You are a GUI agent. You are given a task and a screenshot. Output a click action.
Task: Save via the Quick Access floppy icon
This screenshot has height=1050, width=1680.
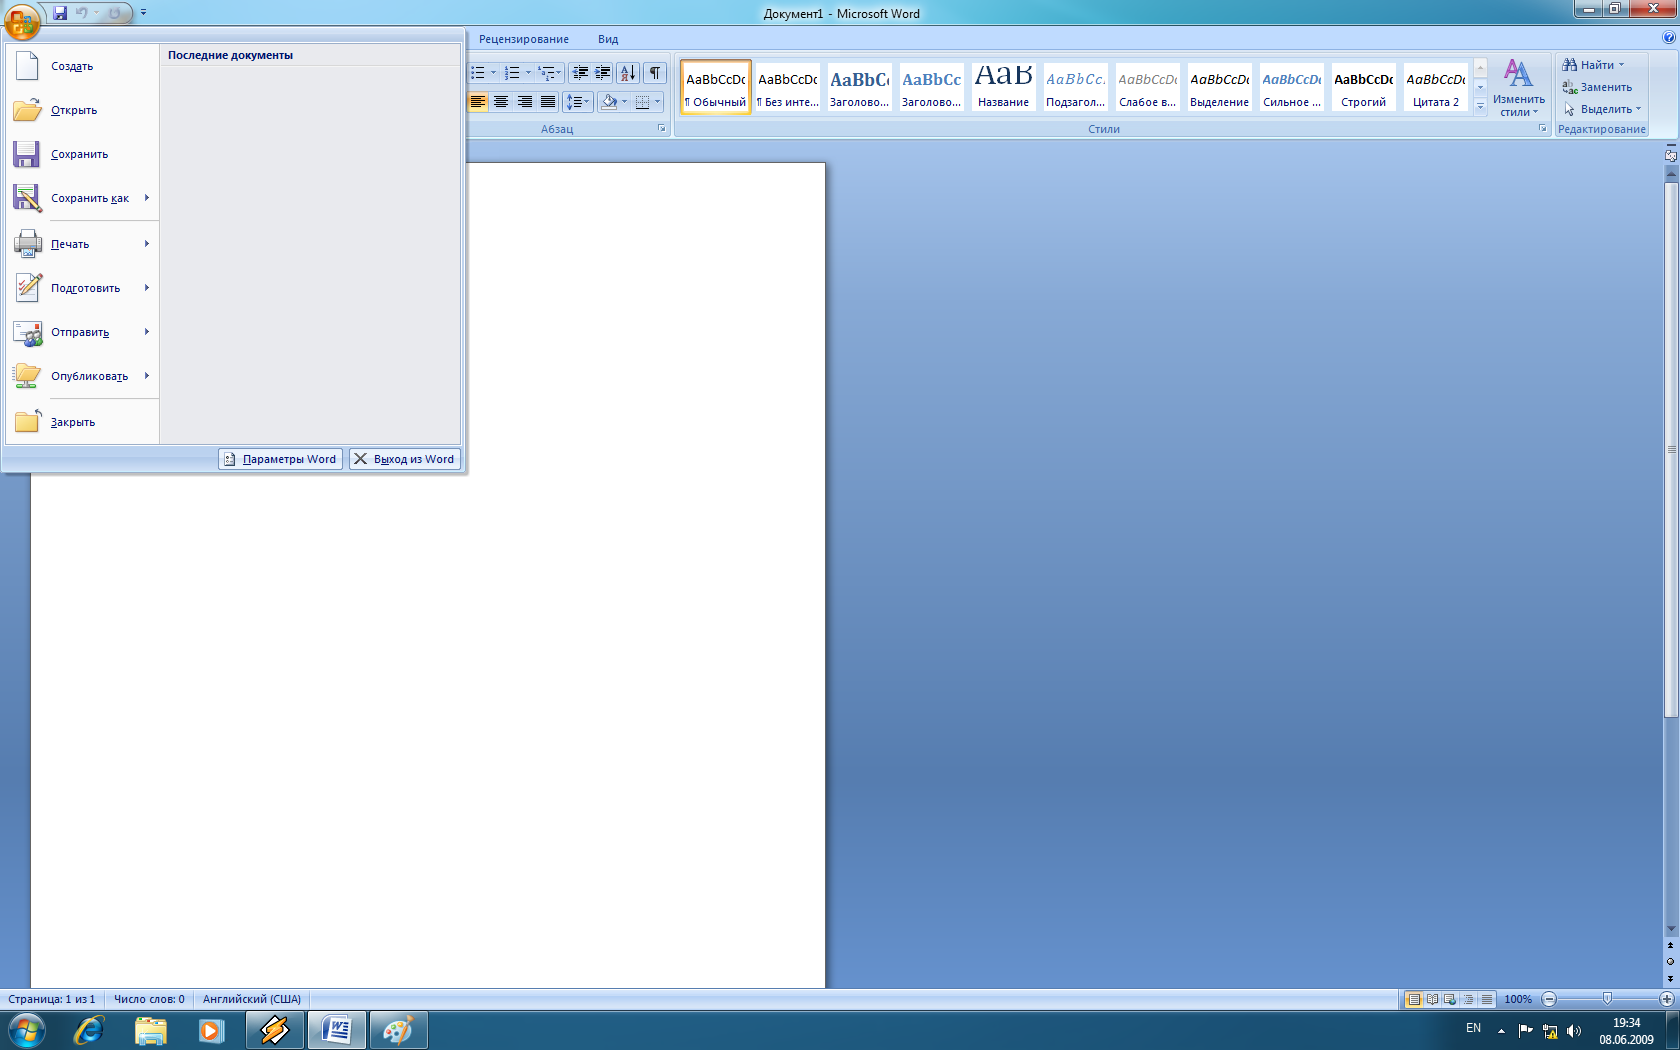point(60,13)
